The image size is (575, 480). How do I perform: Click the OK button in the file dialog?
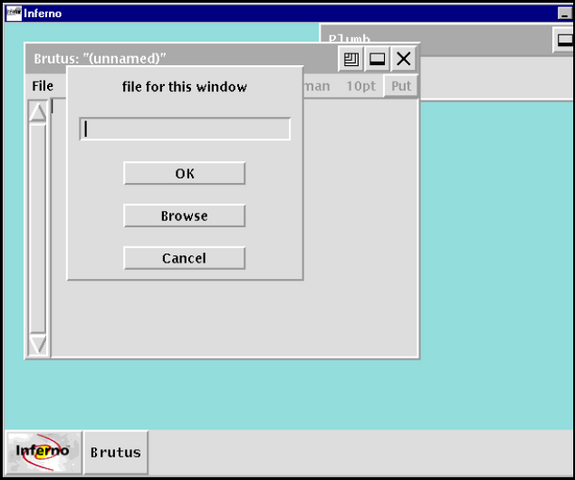[184, 173]
